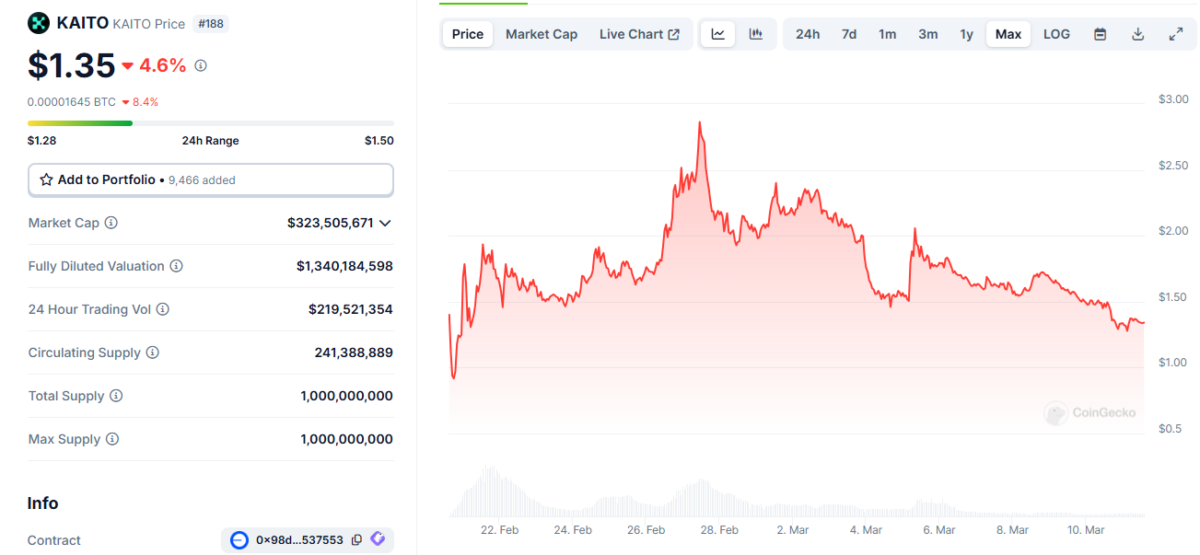
Task: Click the purple wallet icon beside contract
Action: tap(377, 540)
